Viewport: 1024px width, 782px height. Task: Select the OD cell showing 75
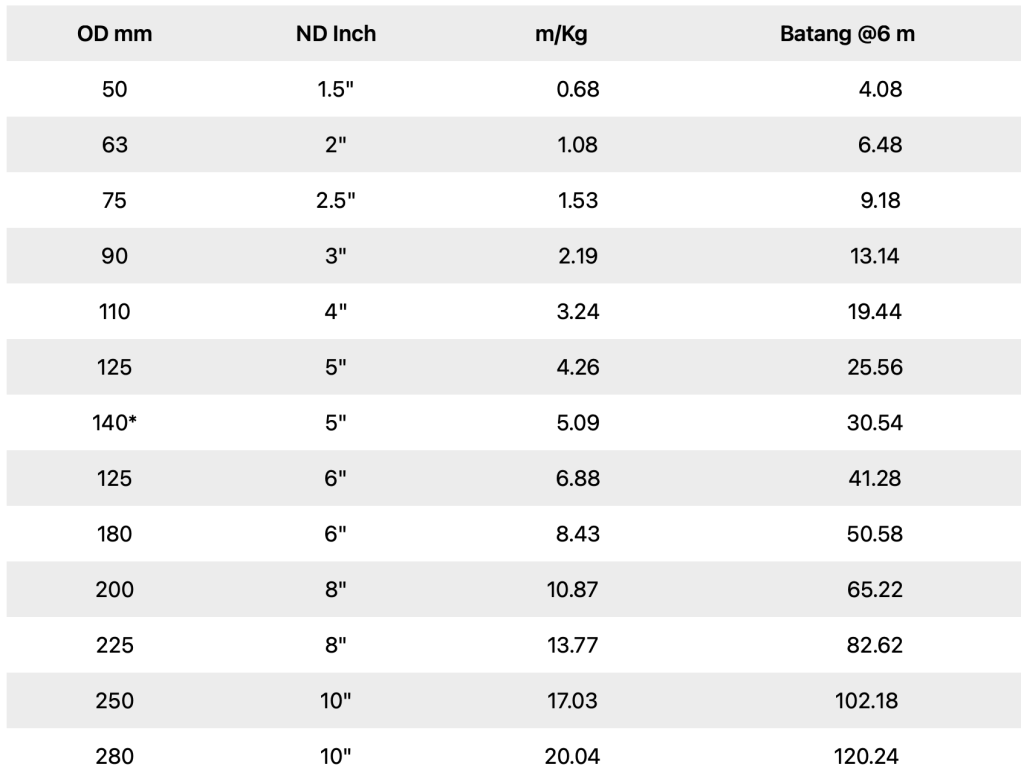[115, 201]
